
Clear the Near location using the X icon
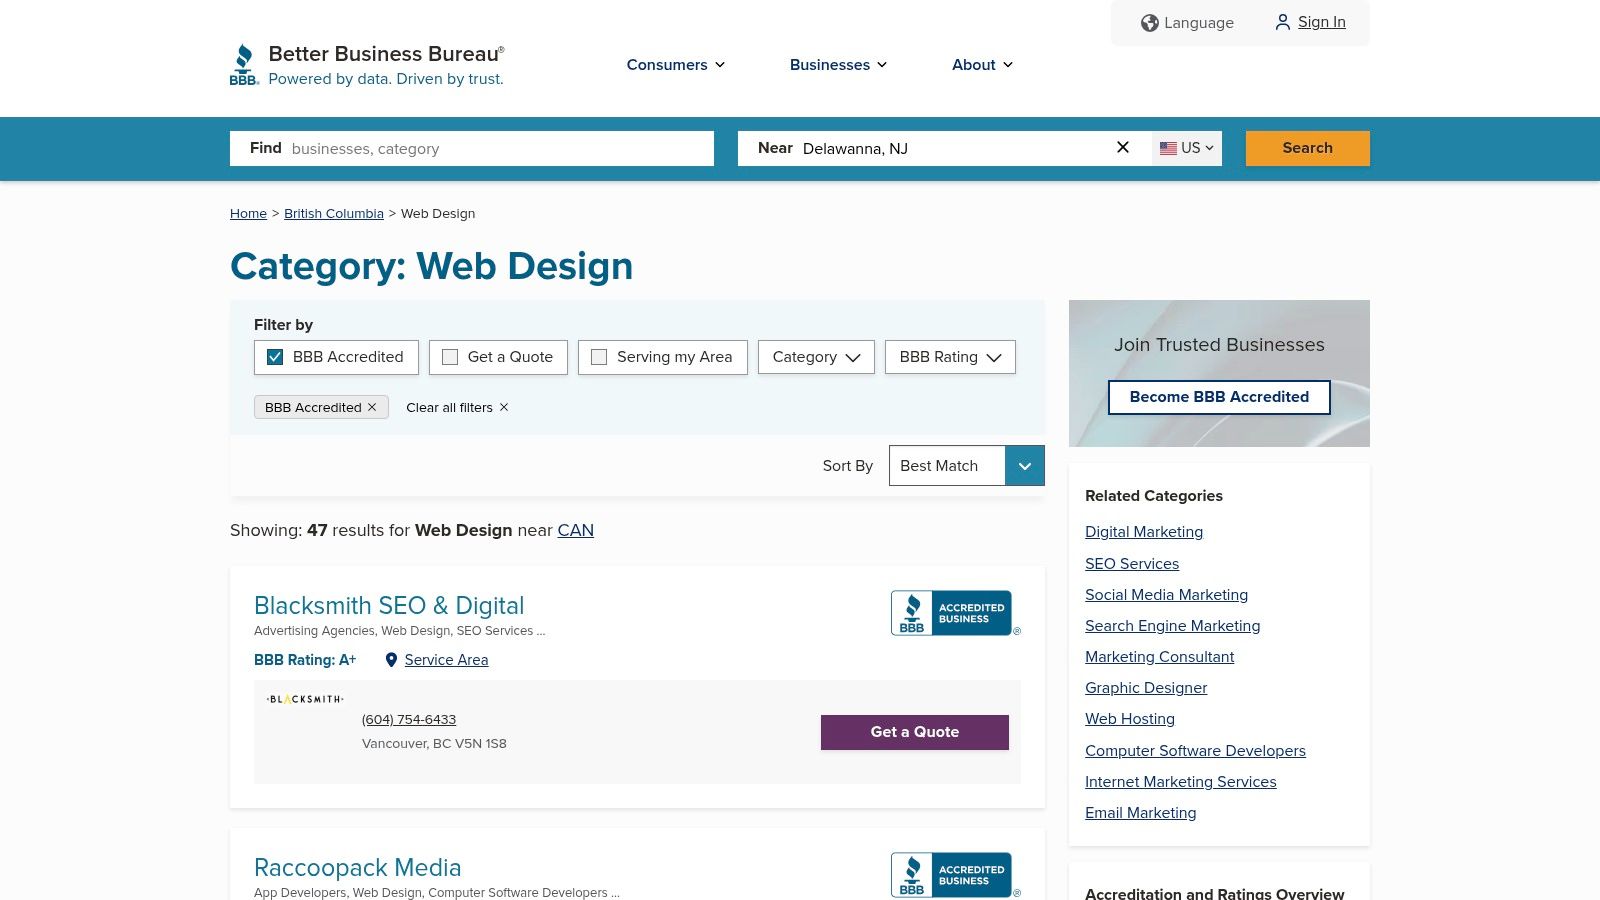tap(1122, 147)
